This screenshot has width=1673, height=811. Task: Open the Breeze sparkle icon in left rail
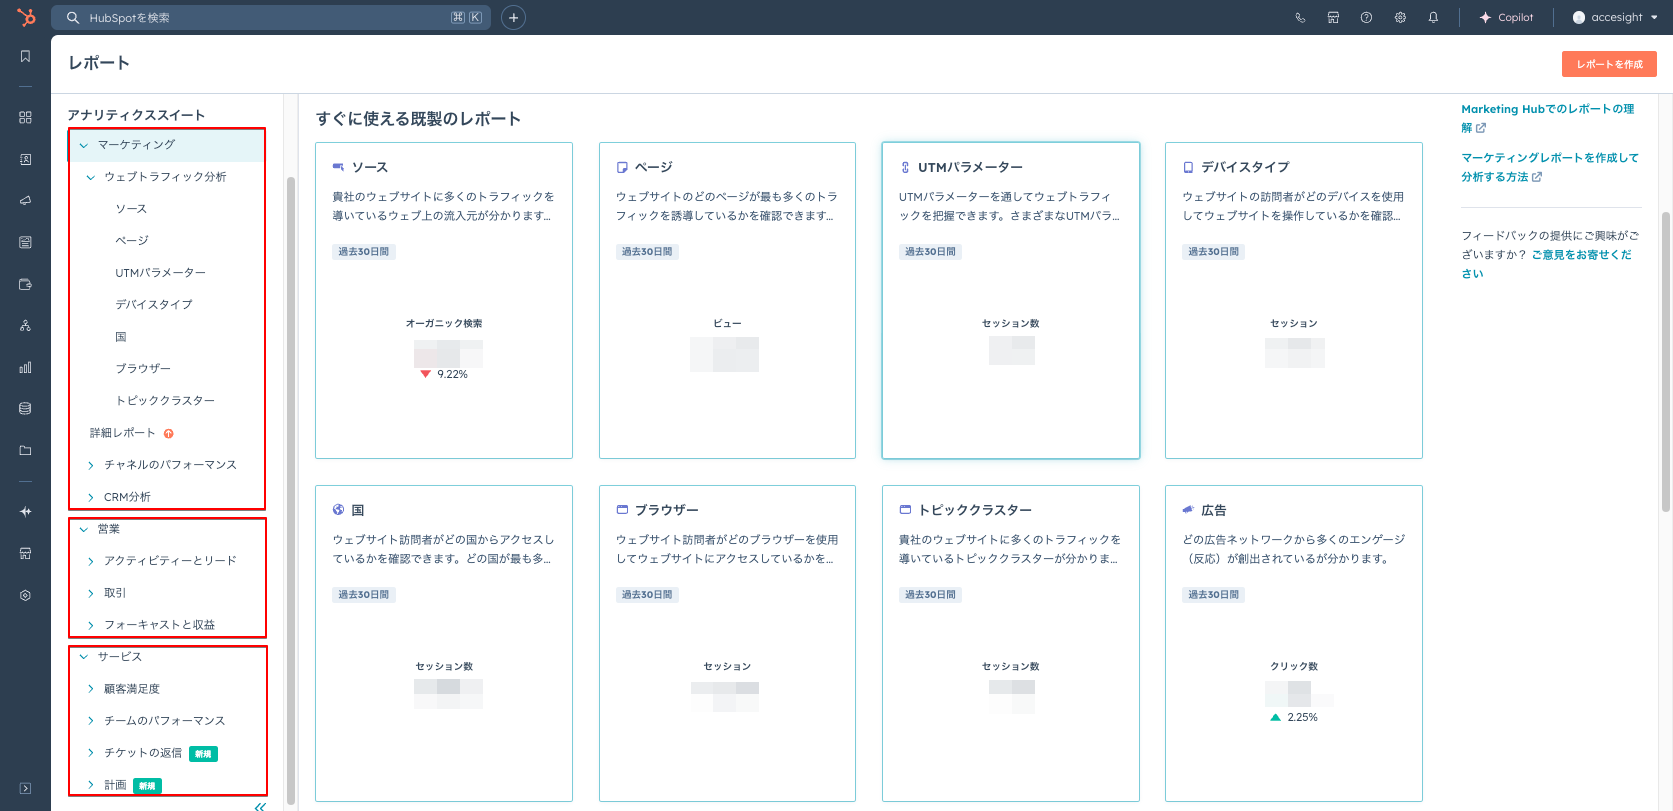pos(25,511)
